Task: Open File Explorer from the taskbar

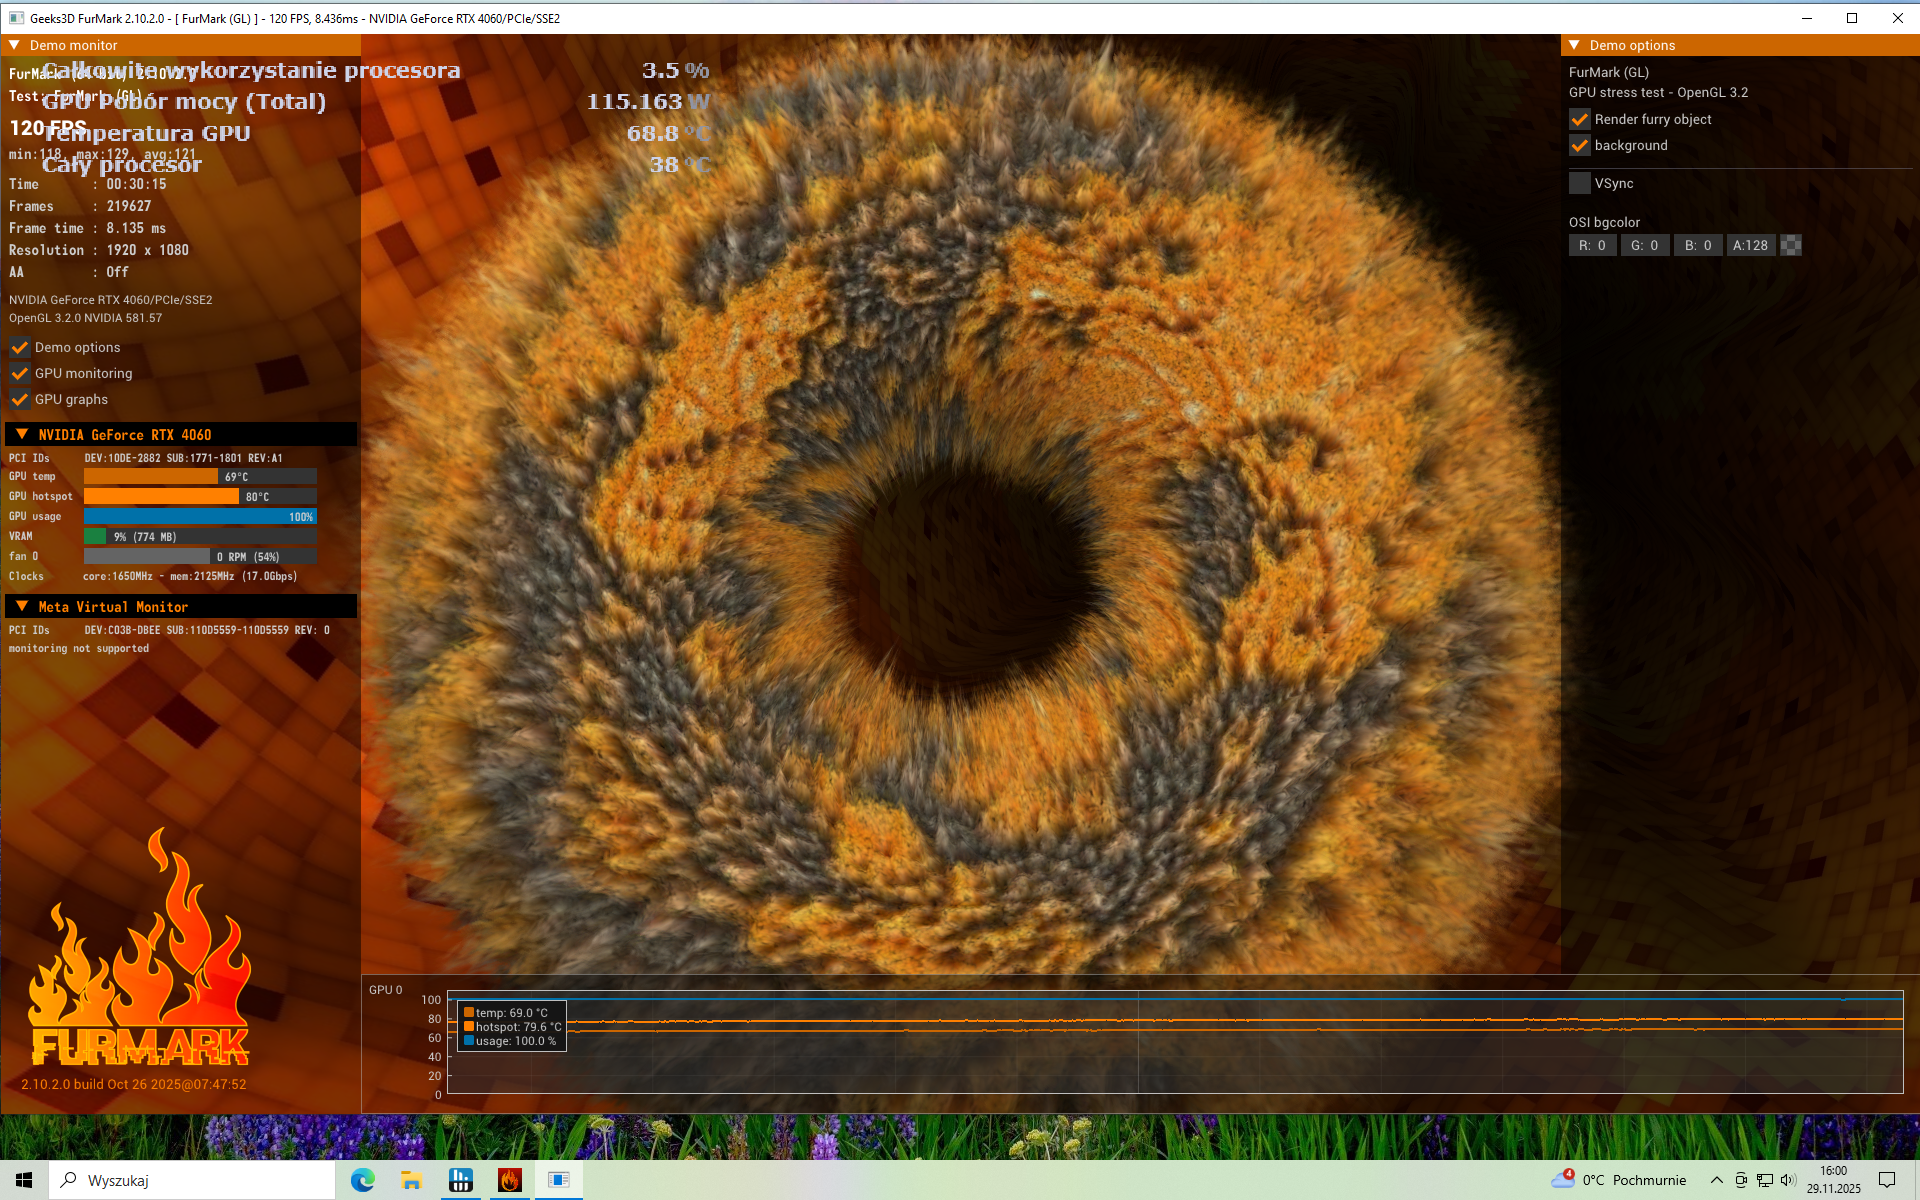Action: coord(411,1180)
